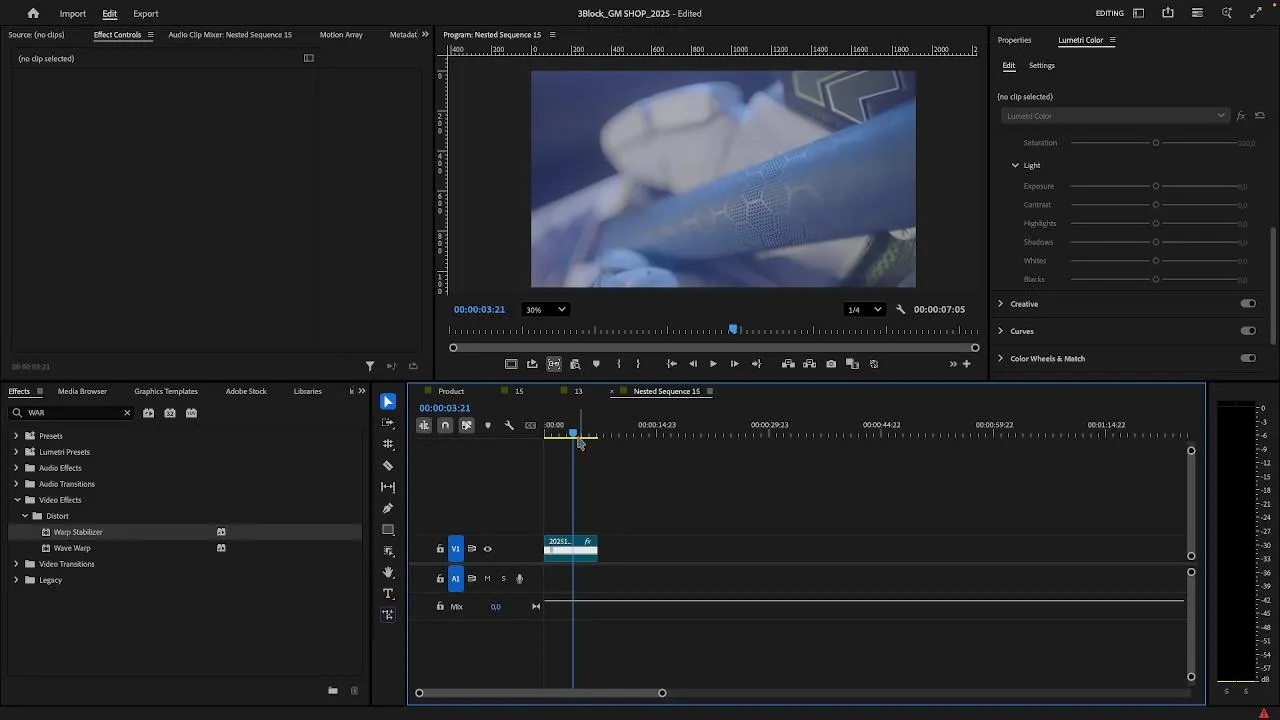Screen dimensions: 1280x720
Task: Click the Extract button in Program monitor
Action: 809,364
